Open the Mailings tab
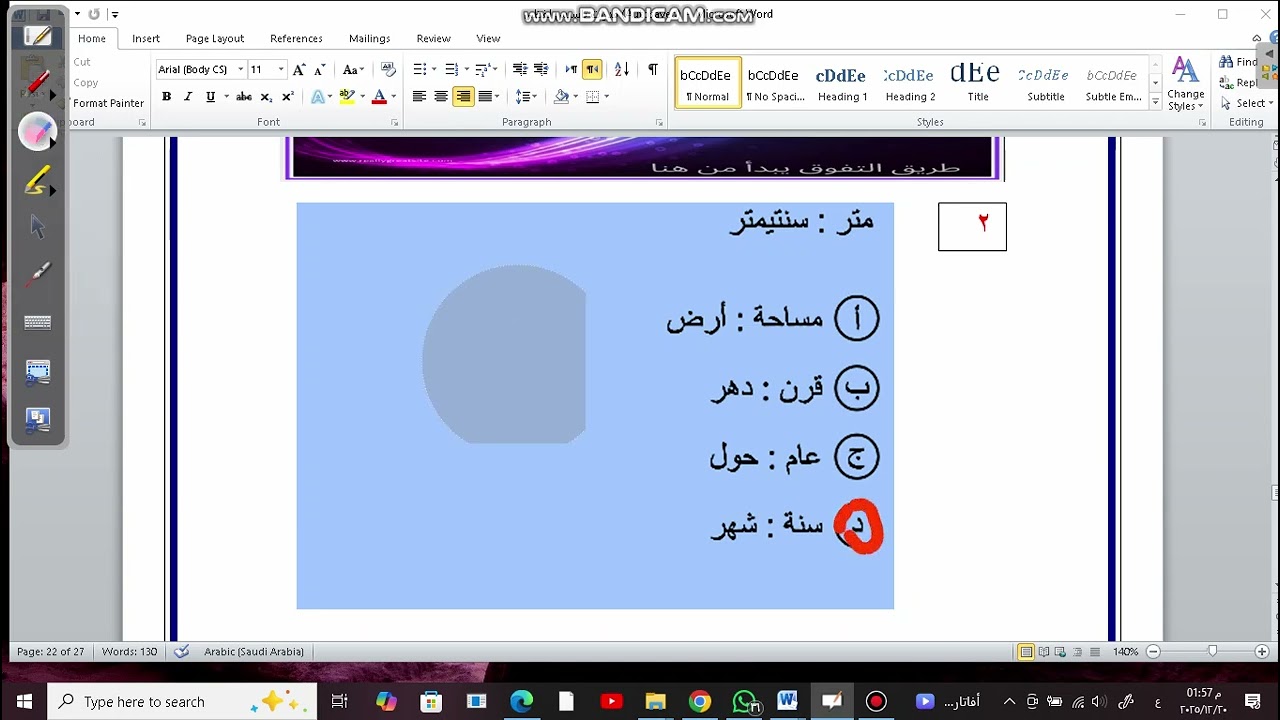The image size is (1280, 720). 370,38
